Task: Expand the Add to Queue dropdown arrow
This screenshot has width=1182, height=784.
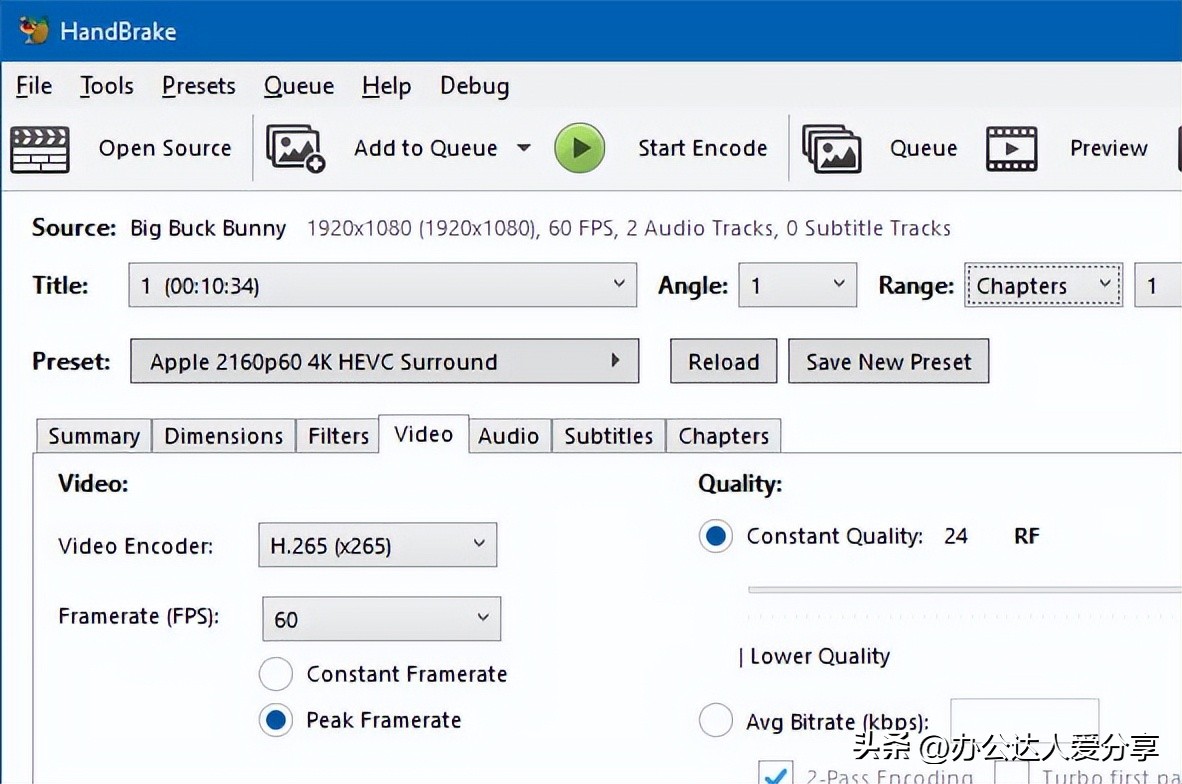Action: 523,149
